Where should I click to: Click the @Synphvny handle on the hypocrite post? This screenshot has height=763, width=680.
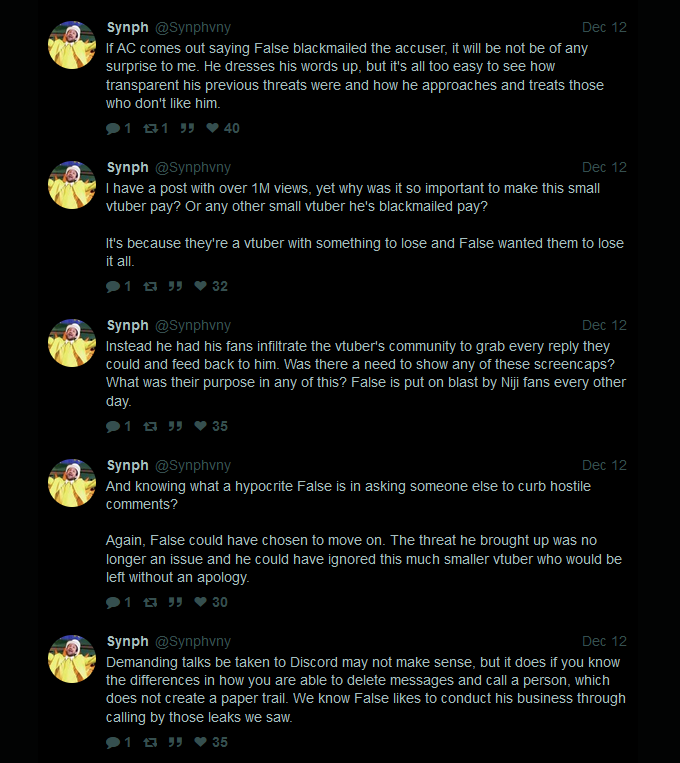click(193, 466)
